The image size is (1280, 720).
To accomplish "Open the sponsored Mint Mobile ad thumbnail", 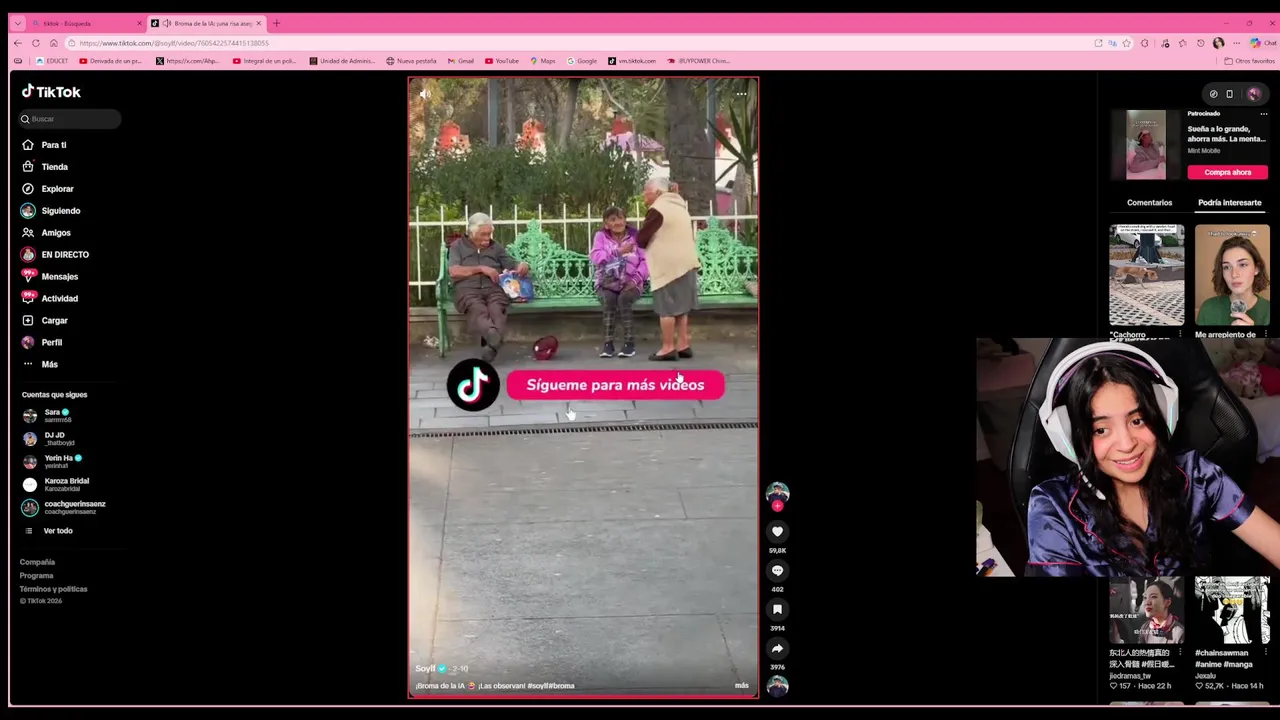I will point(1146,145).
